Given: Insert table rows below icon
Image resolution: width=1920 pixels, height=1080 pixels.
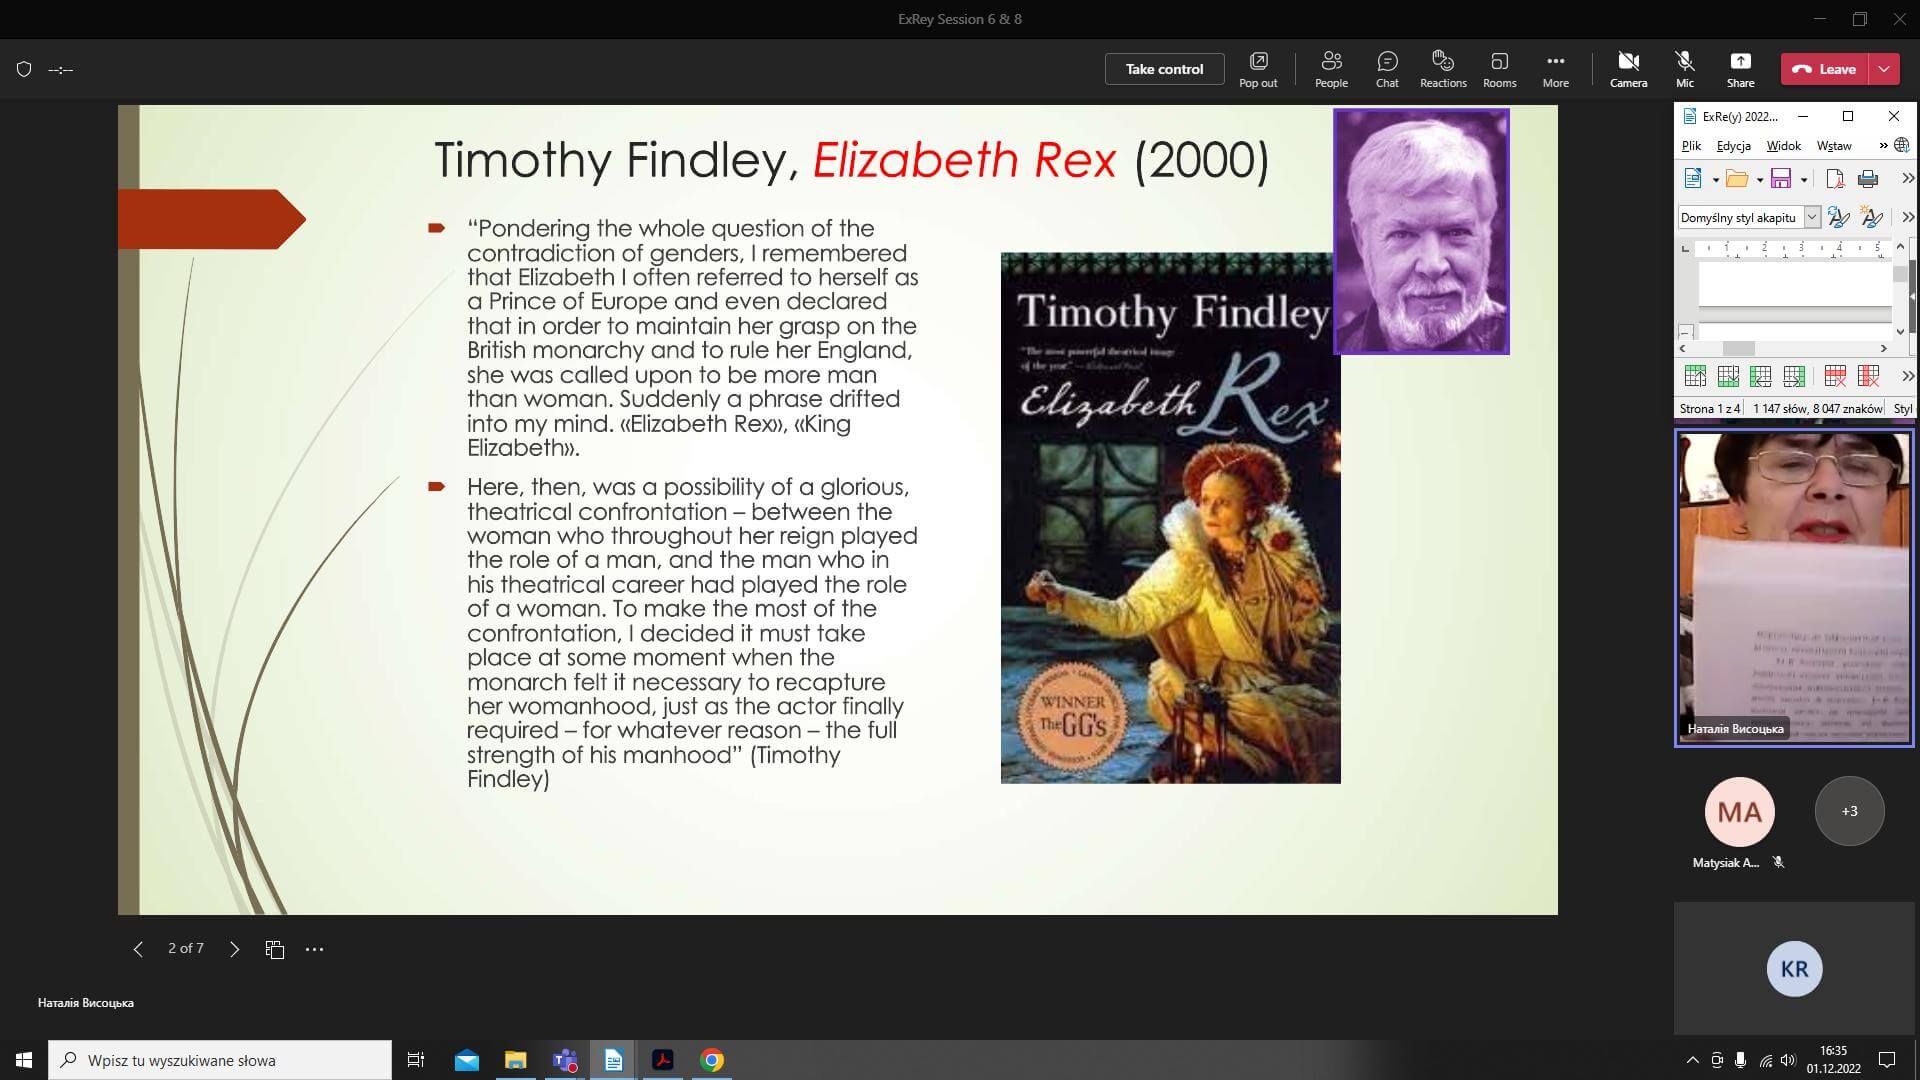Looking at the screenshot, I should 1728,376.
